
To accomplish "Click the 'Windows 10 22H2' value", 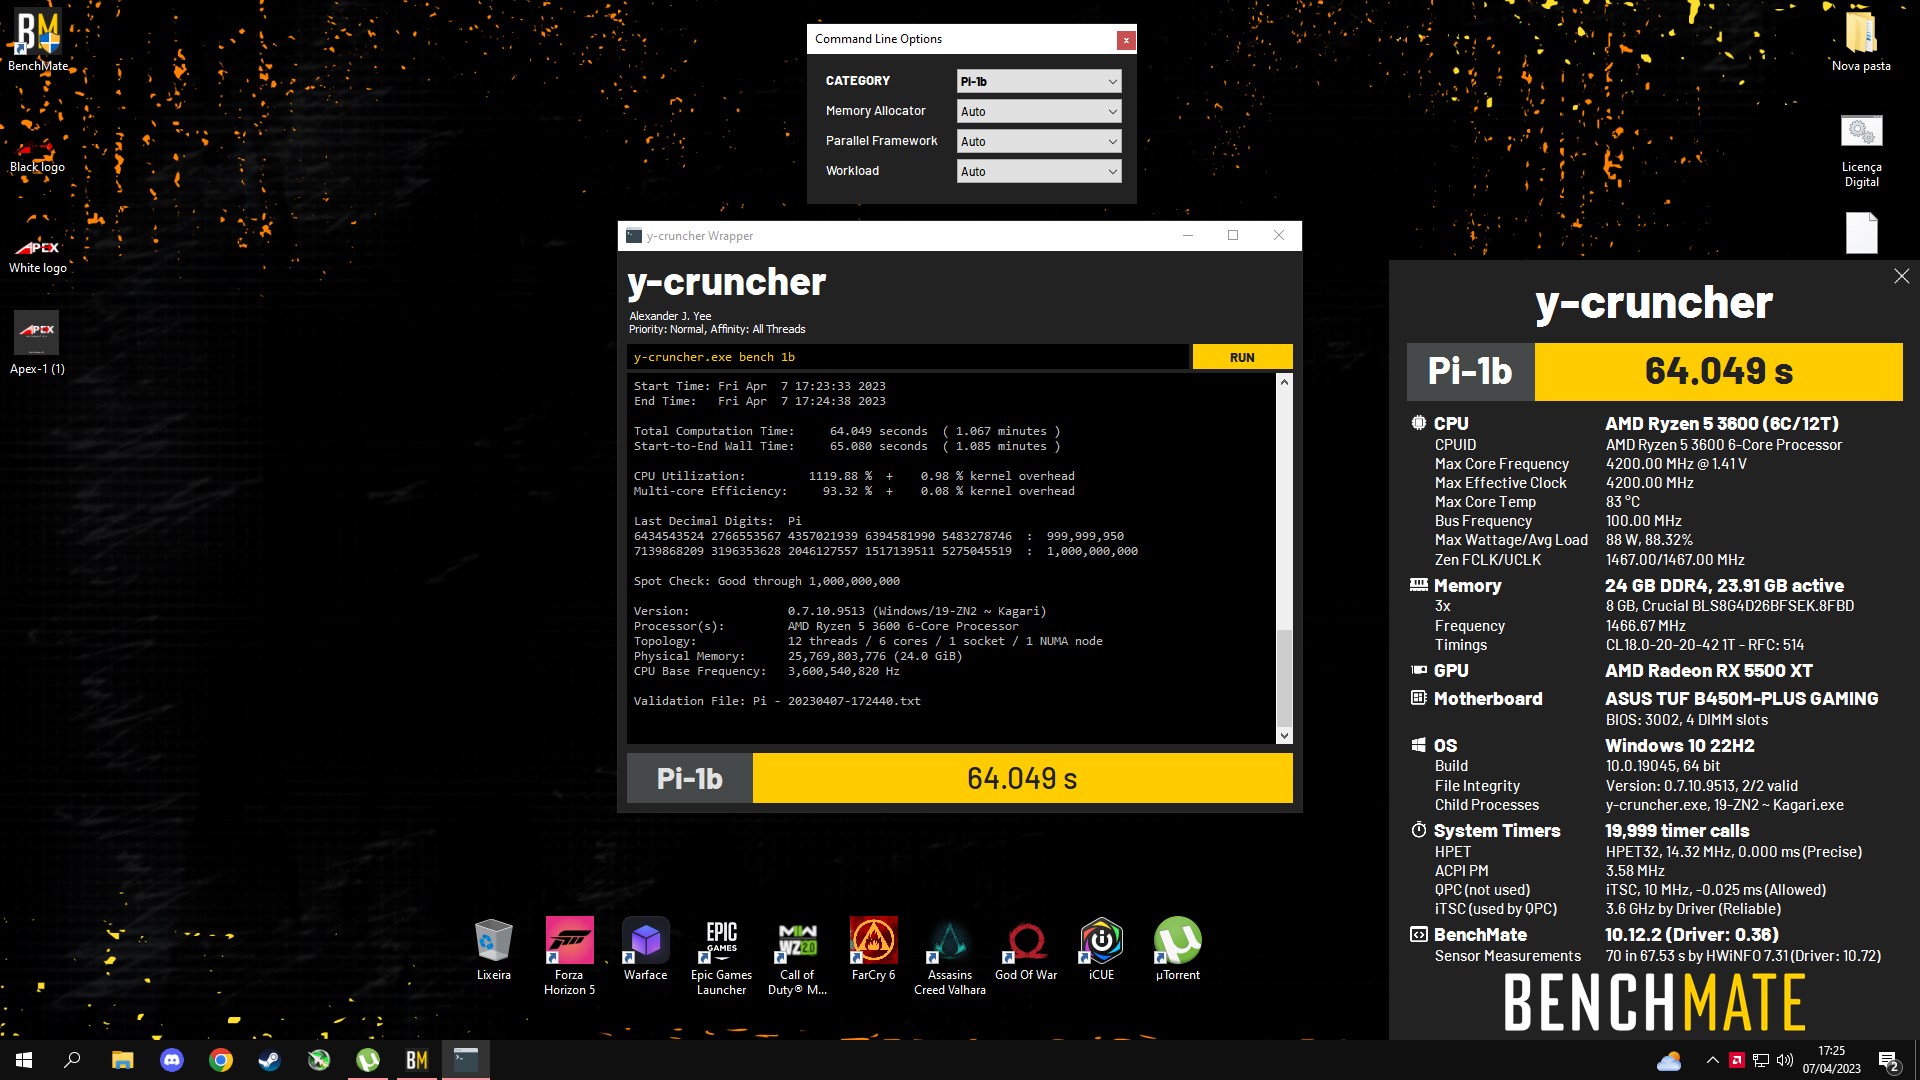I will [1680, 746].
